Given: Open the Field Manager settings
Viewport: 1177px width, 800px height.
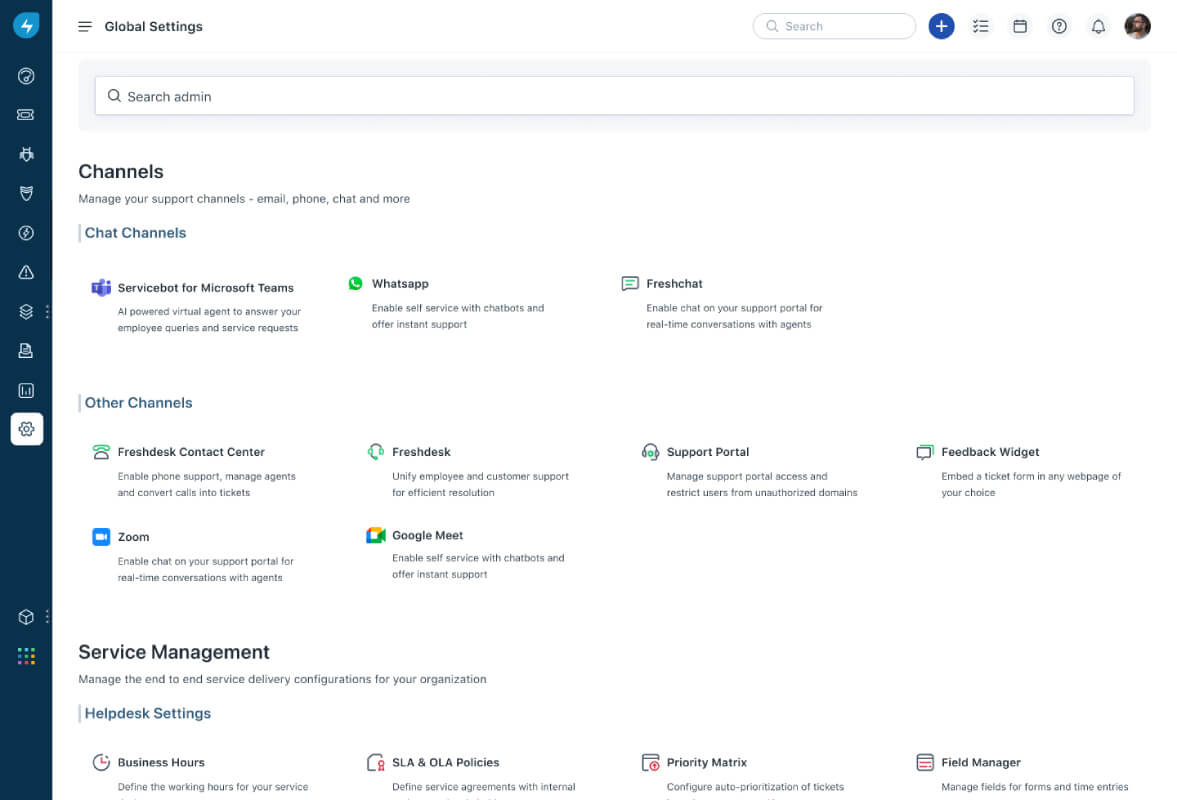Looking at the screenshot, I should (x=980, y=762).
